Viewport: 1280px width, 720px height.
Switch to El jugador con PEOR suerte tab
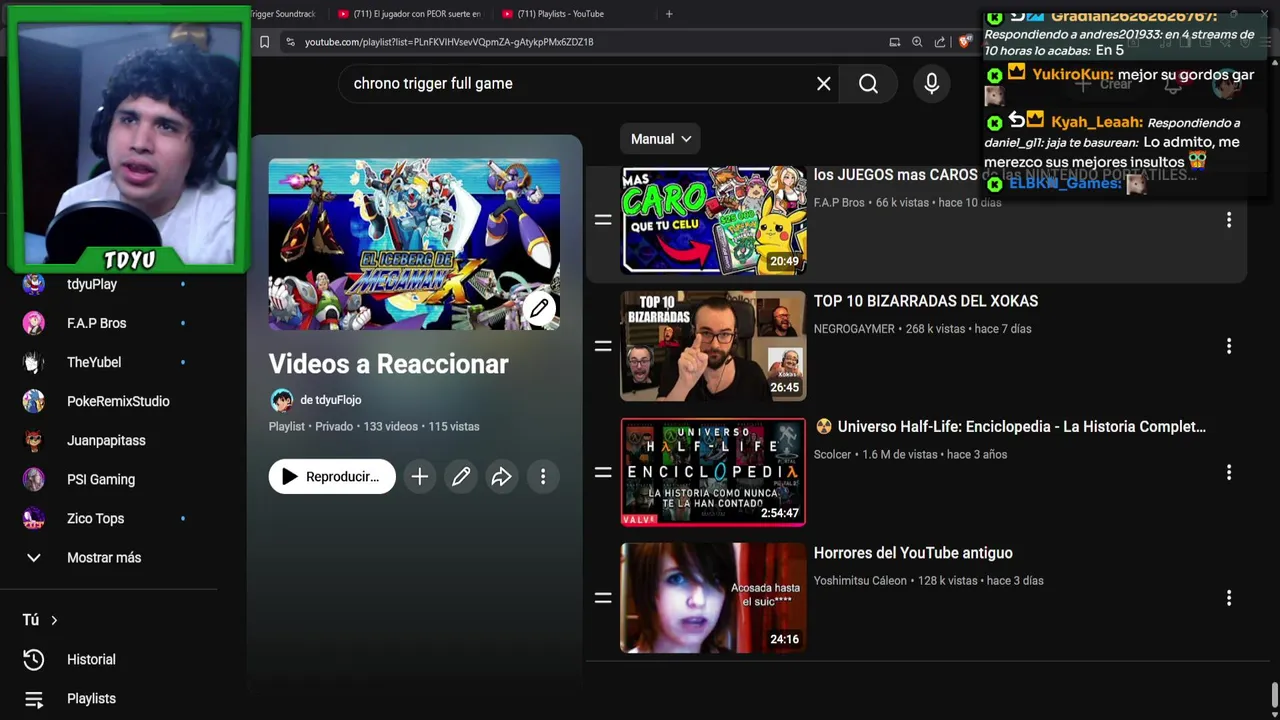[x=410, y=14]
